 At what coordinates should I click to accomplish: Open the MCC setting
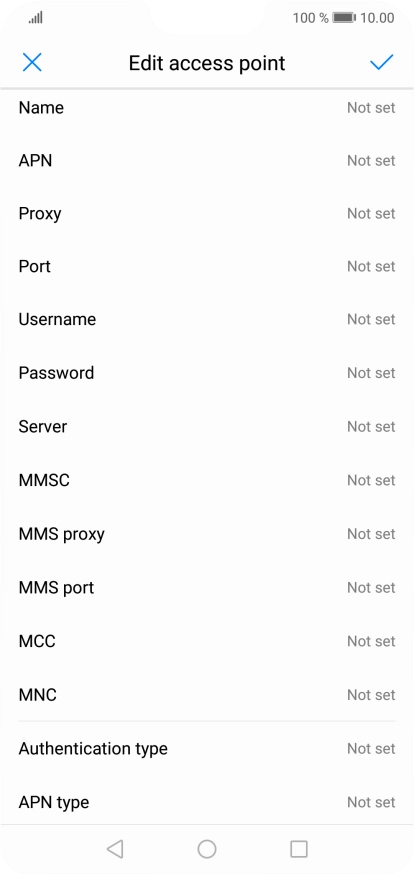[x=207, y=641]
